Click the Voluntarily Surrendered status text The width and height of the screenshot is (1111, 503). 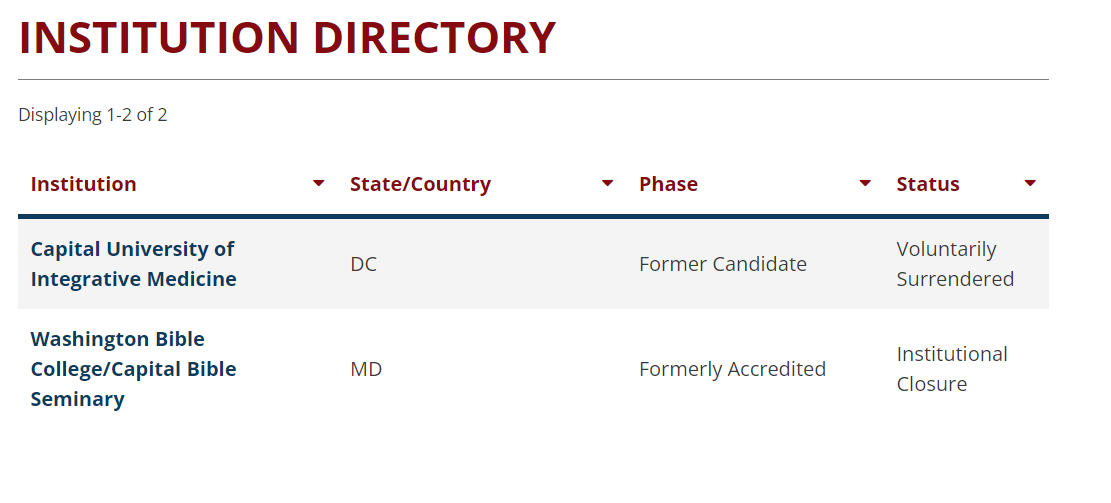[x=955, y=264]
